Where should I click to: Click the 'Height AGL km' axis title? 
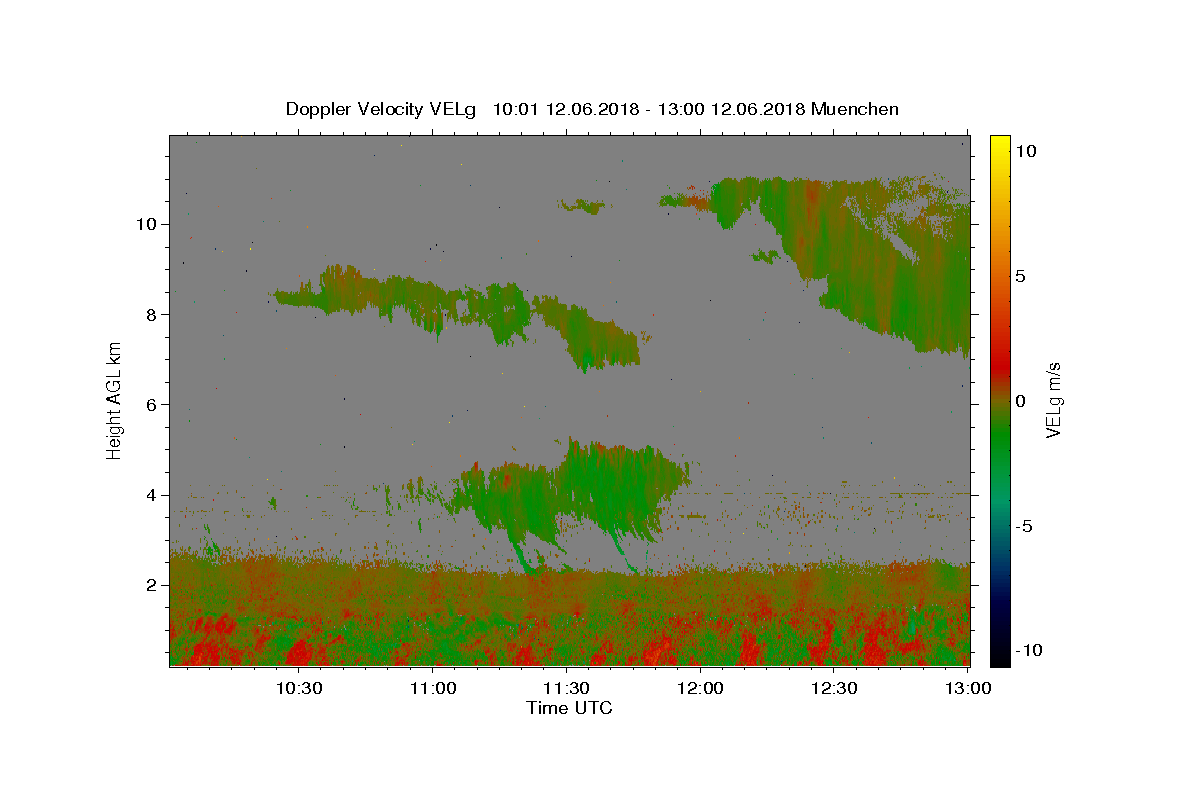(x=115, y=400)
